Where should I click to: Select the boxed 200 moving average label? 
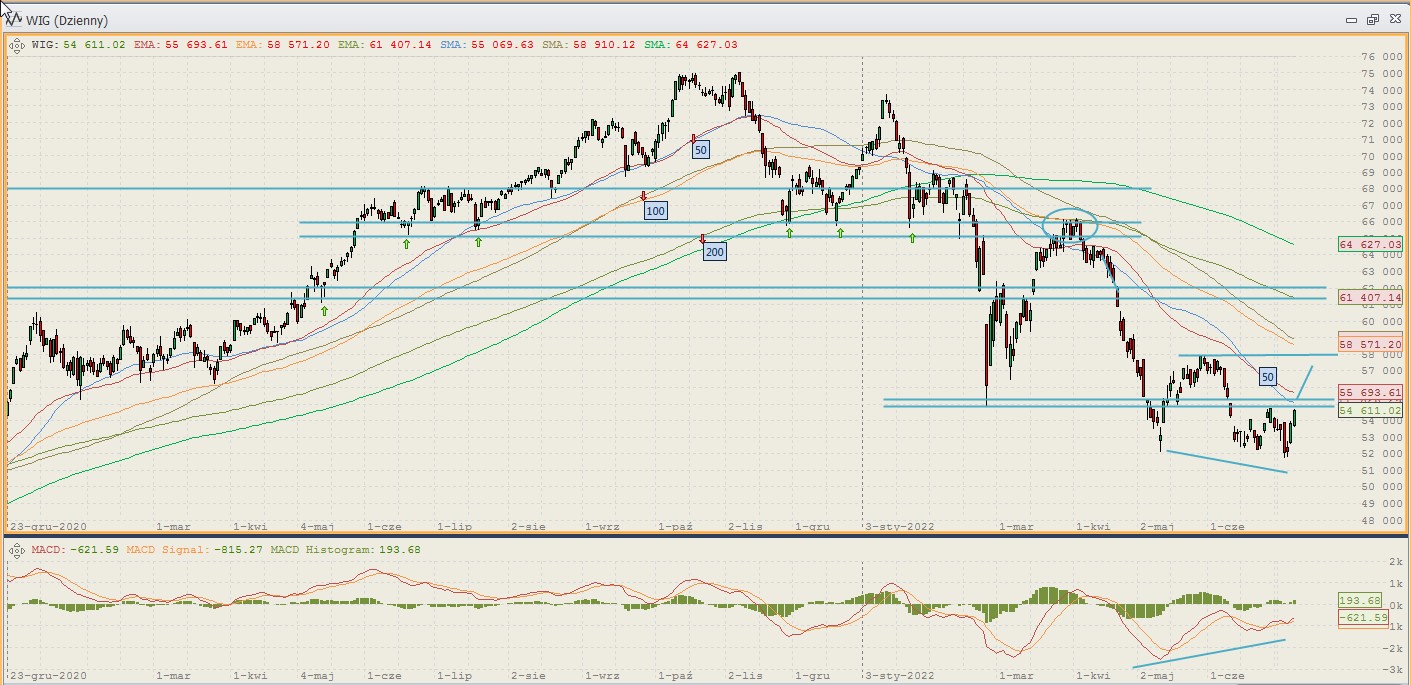click(714, 252)
